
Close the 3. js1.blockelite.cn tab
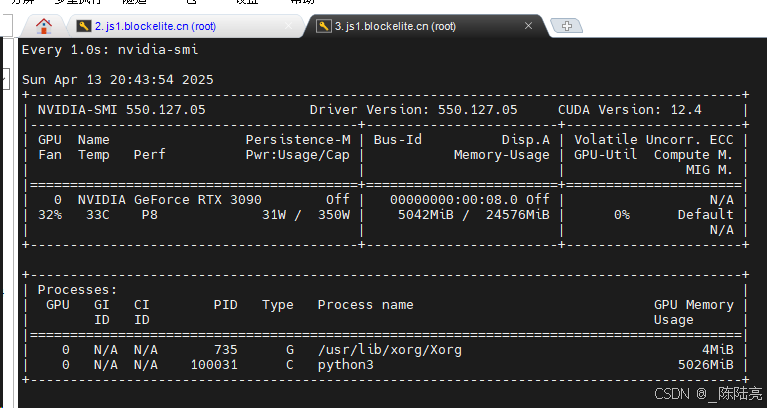tap(528, 26)
